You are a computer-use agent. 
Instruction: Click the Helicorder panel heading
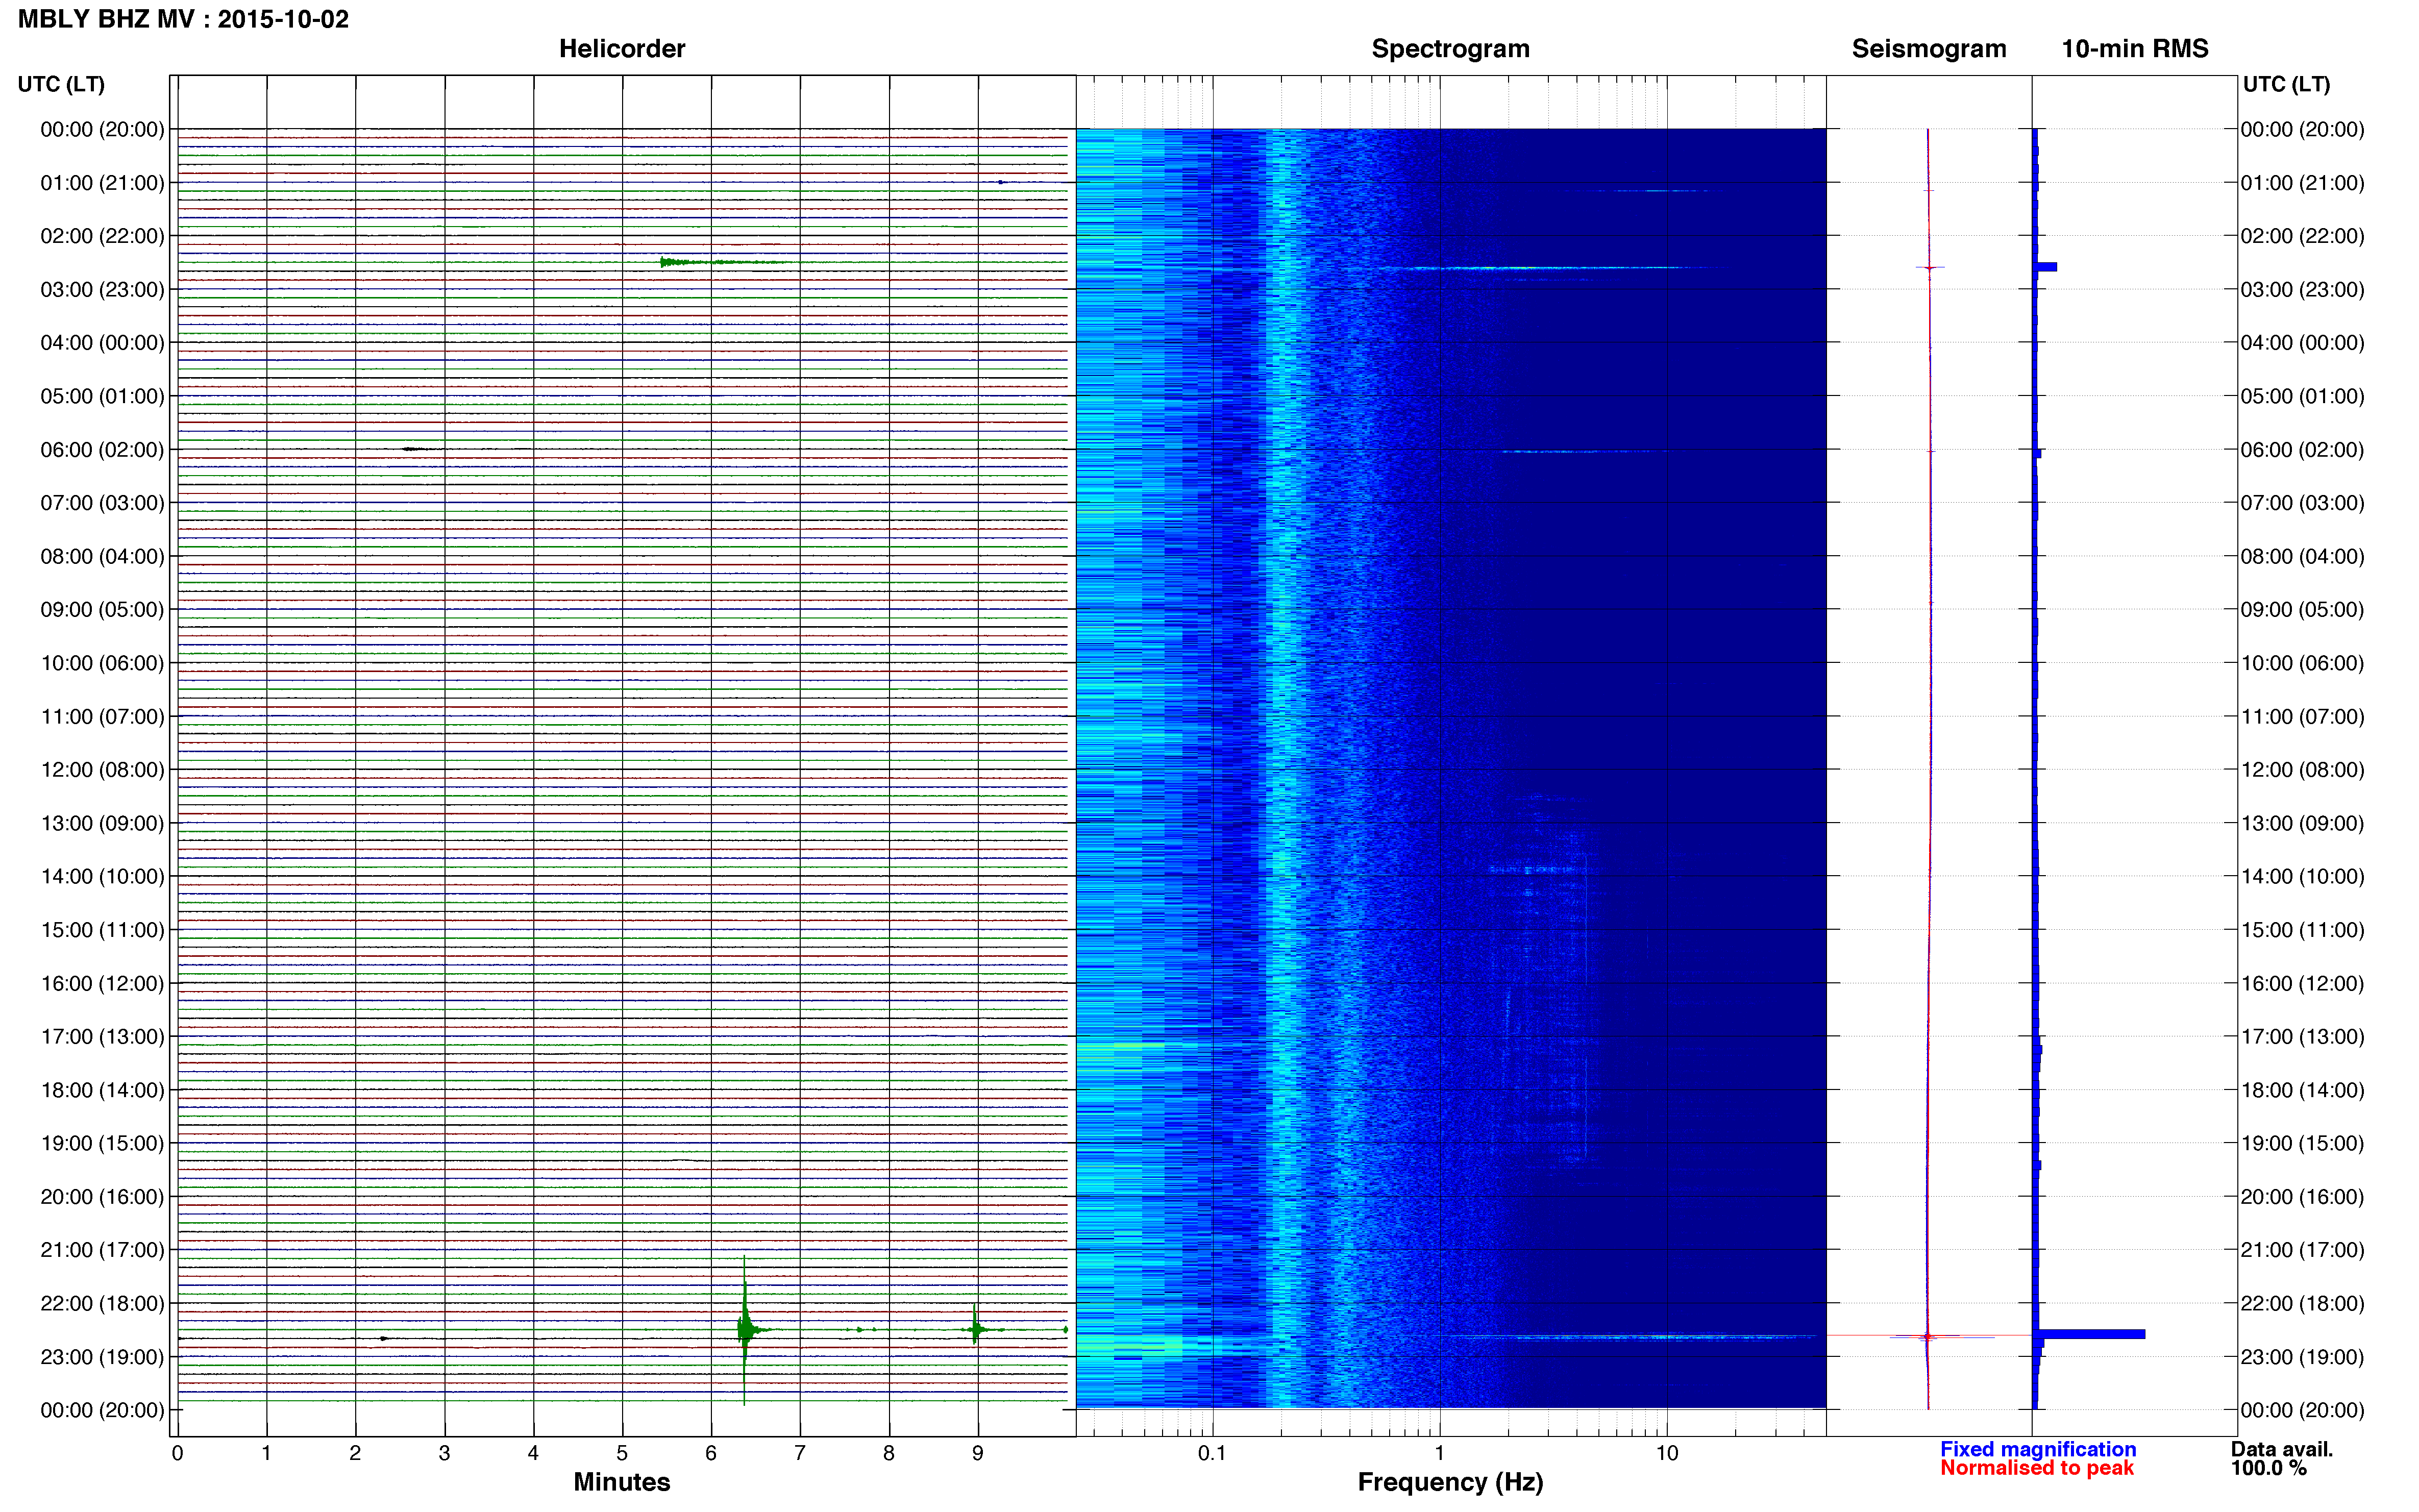(622, 49)
